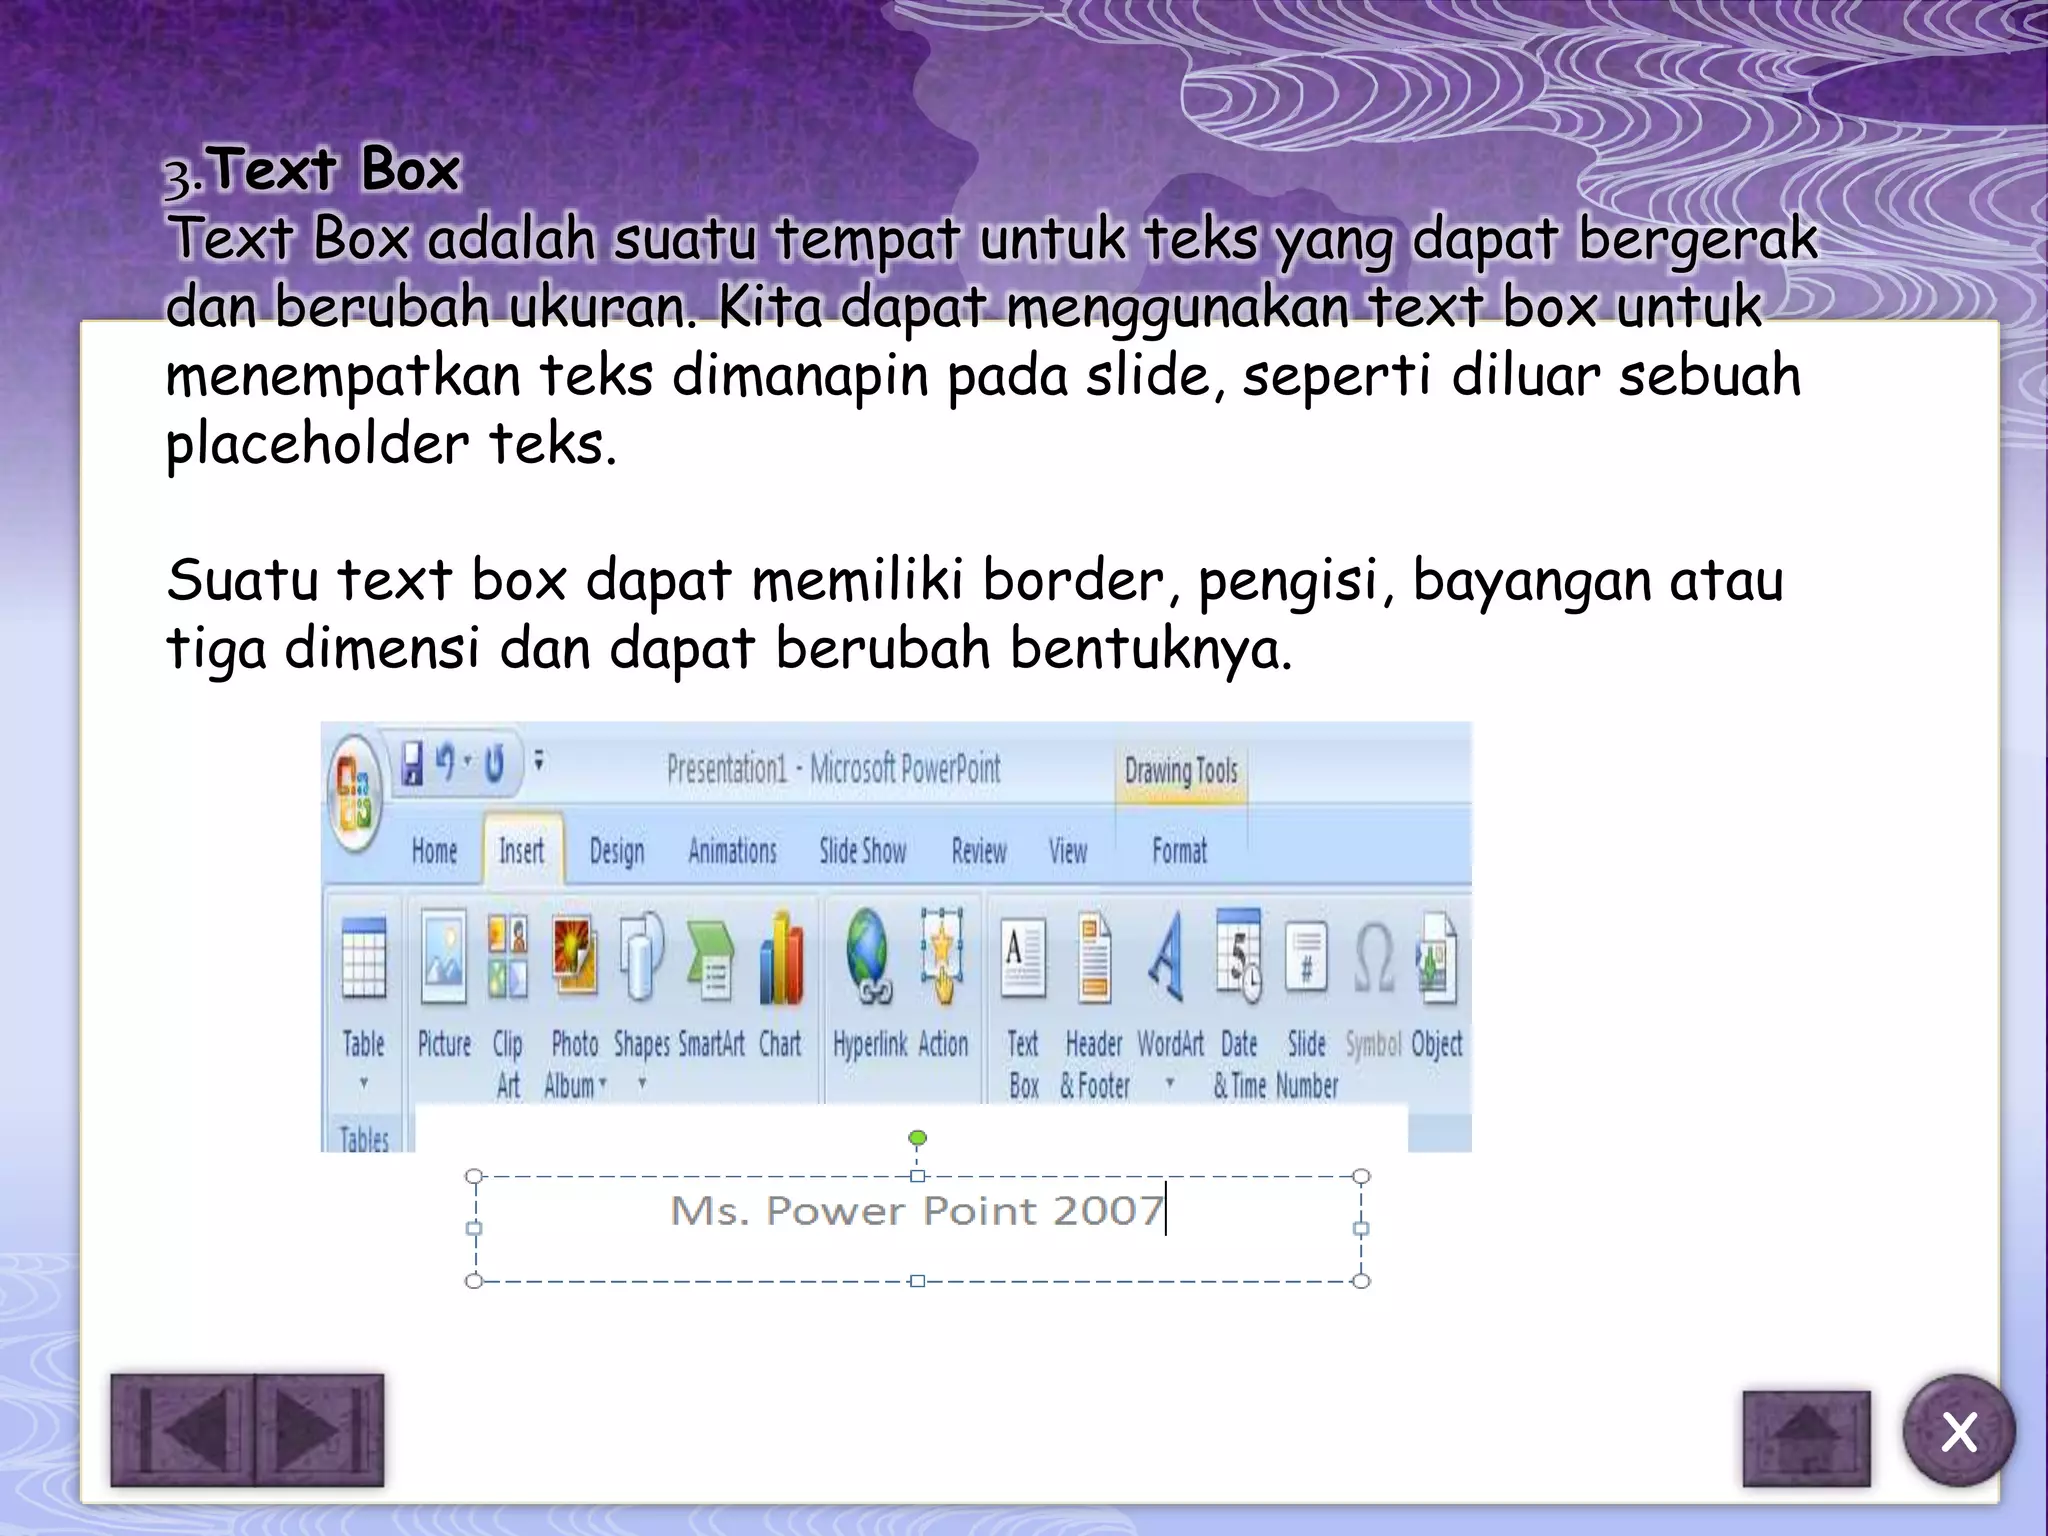2048x1536 pixels.
Task: Click the Symbol omega icon
Action: pyautogui.click(x=1373, y=958)
